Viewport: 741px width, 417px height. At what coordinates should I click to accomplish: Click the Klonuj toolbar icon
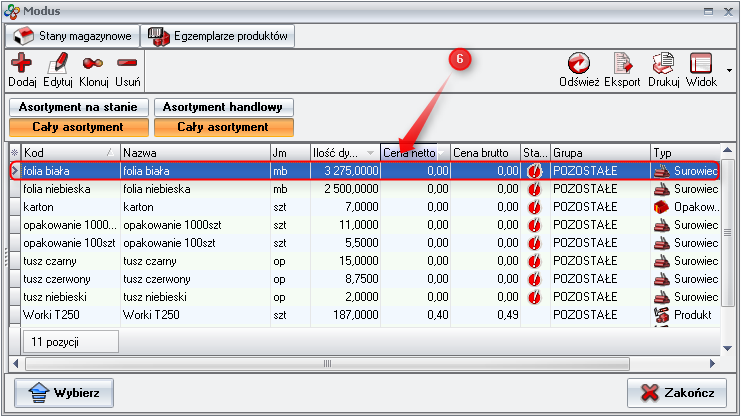coord(93,64)
